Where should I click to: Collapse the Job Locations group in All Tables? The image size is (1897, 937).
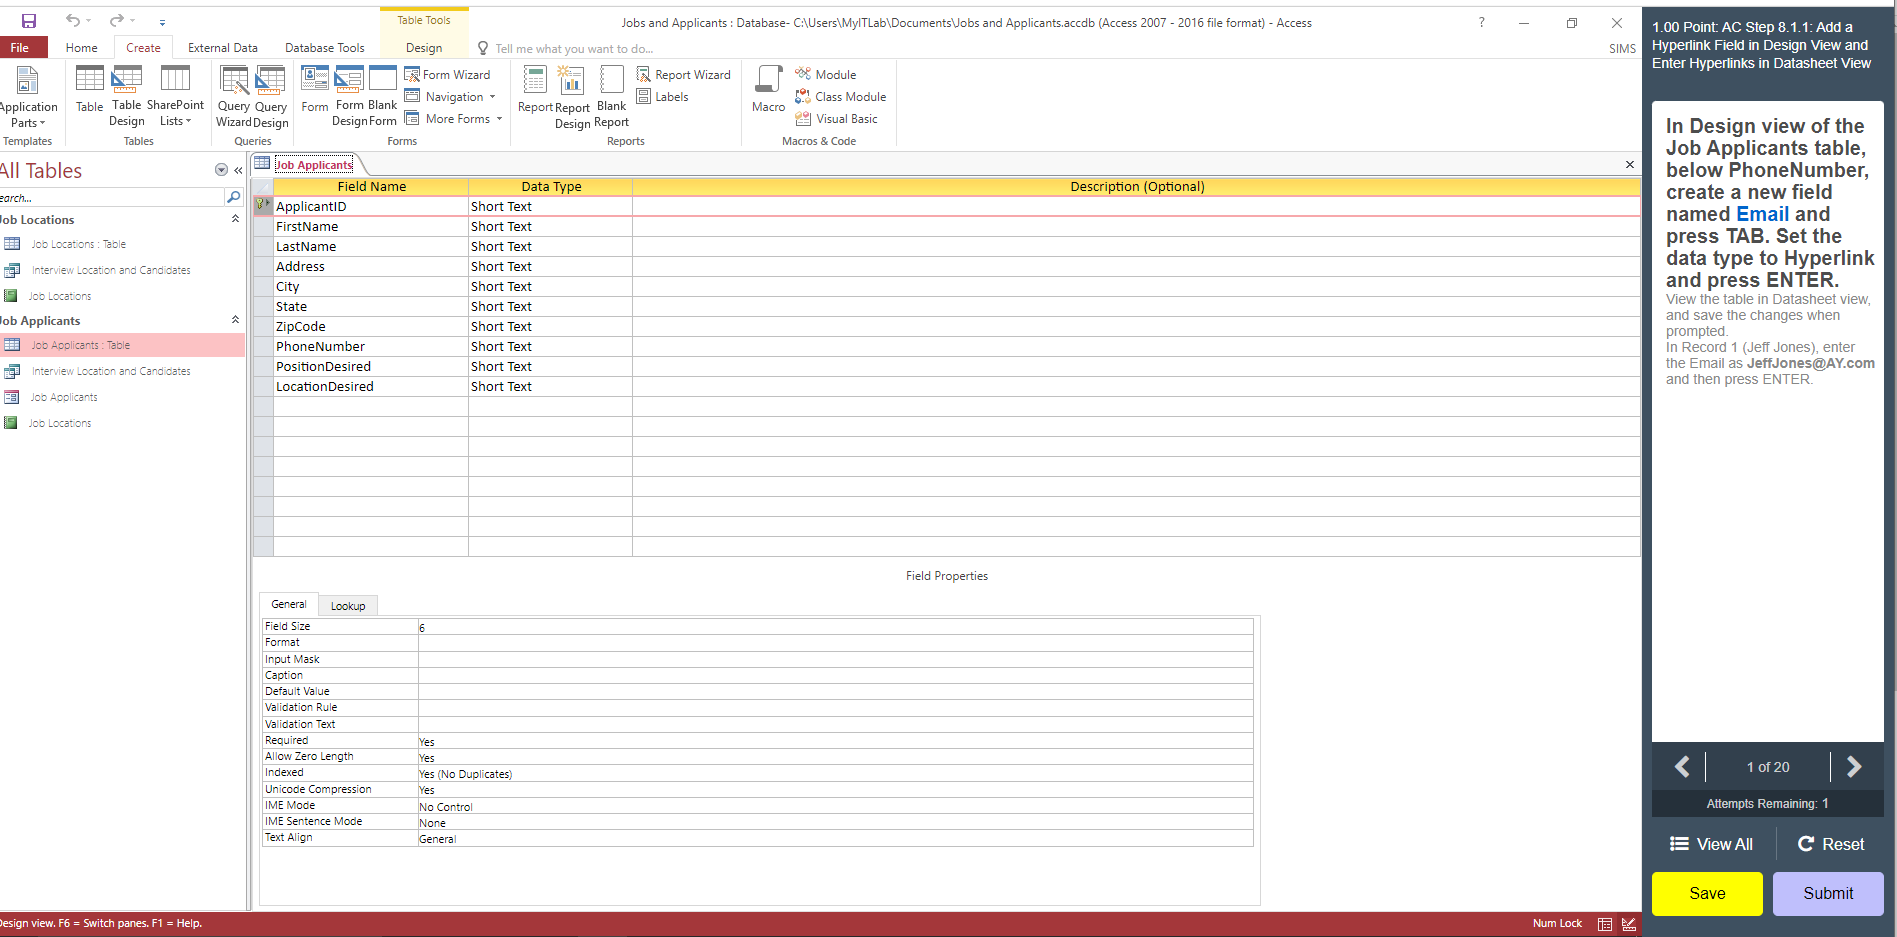235,219
